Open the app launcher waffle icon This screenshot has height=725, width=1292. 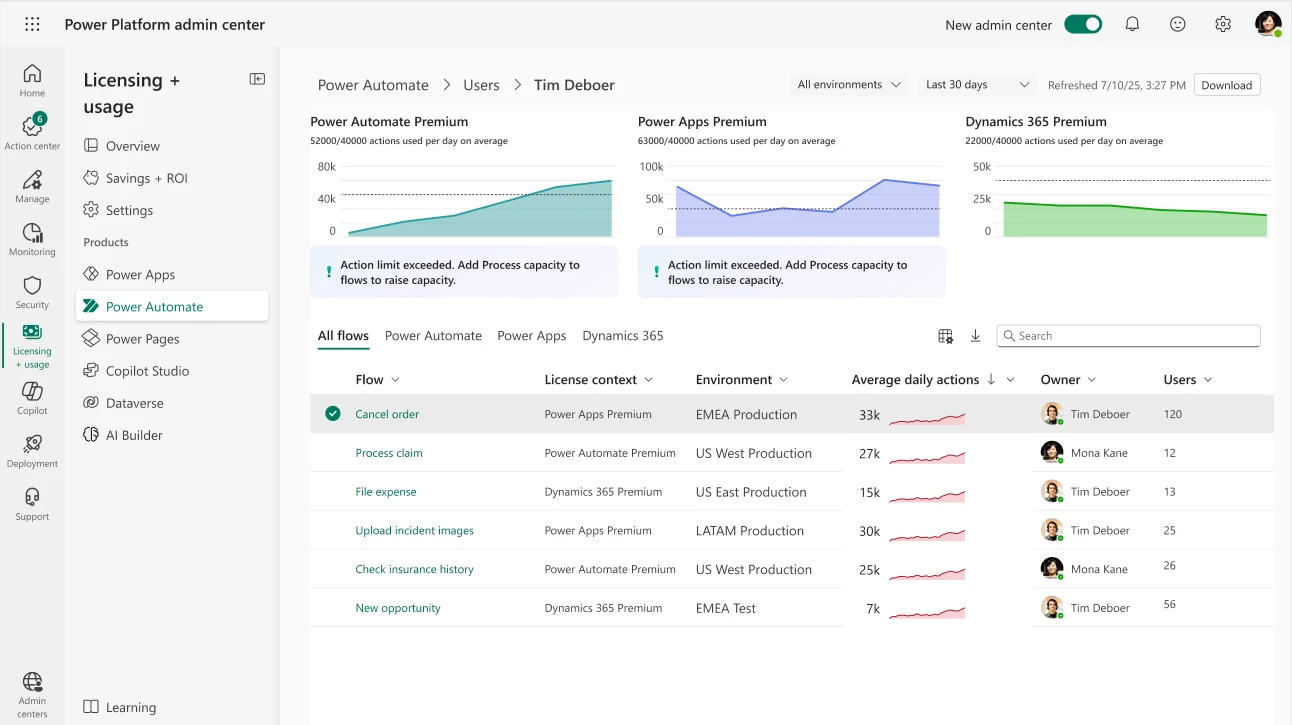(32, 24)
